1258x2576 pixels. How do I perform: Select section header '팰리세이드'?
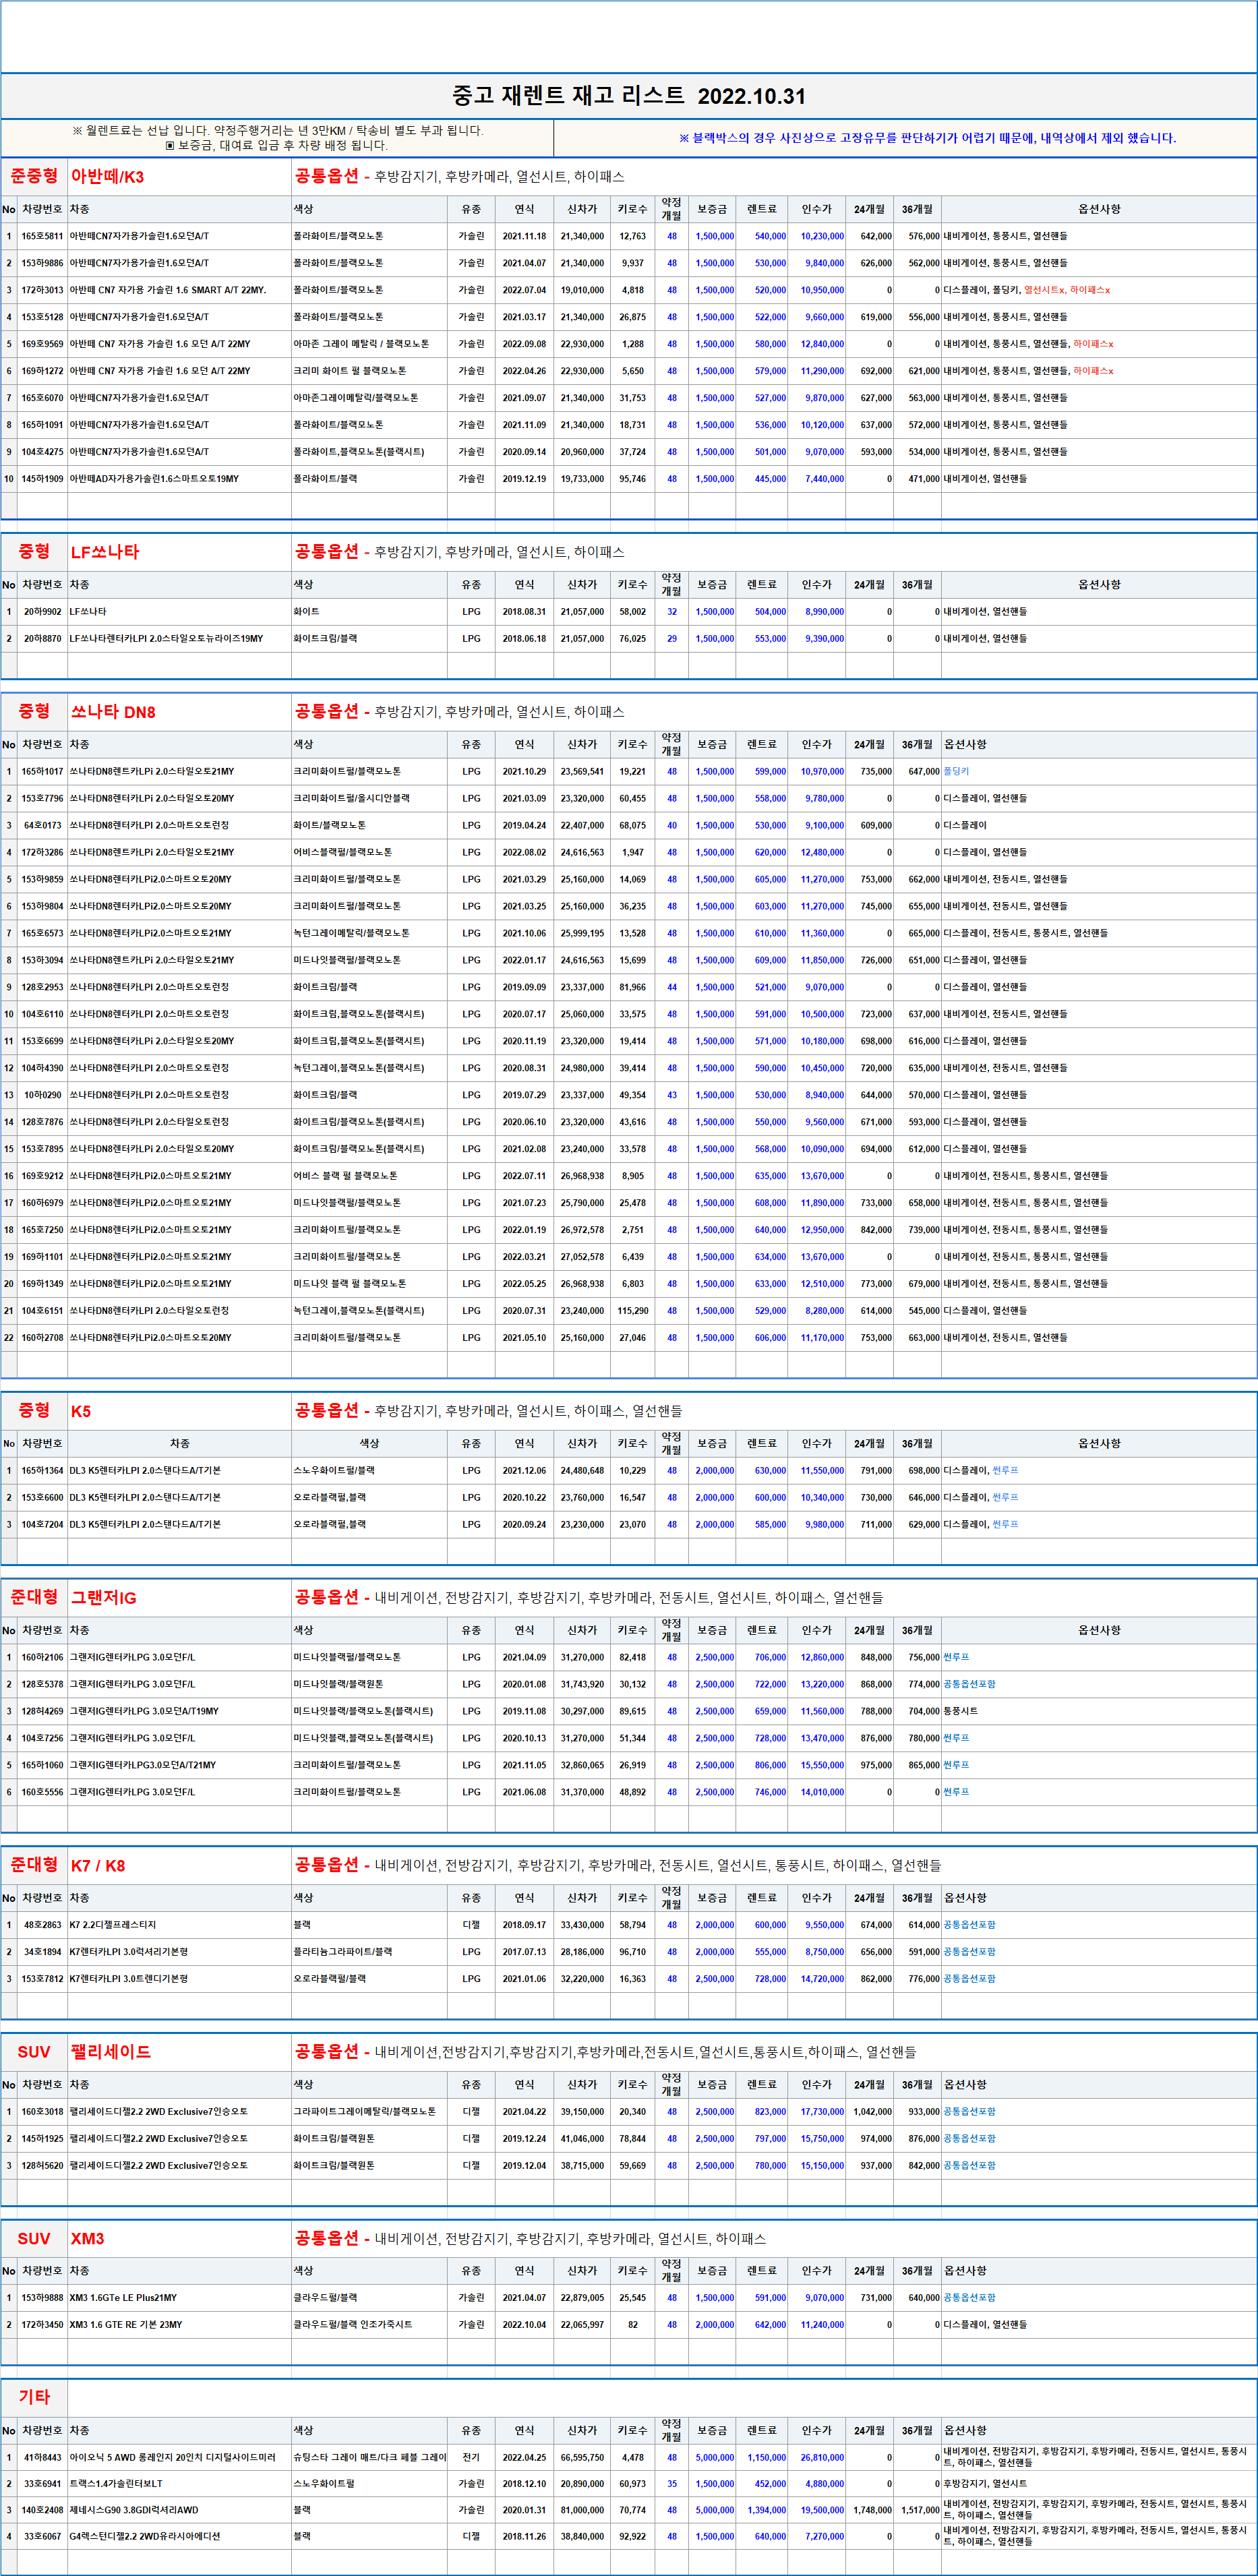pos(111,2052)
